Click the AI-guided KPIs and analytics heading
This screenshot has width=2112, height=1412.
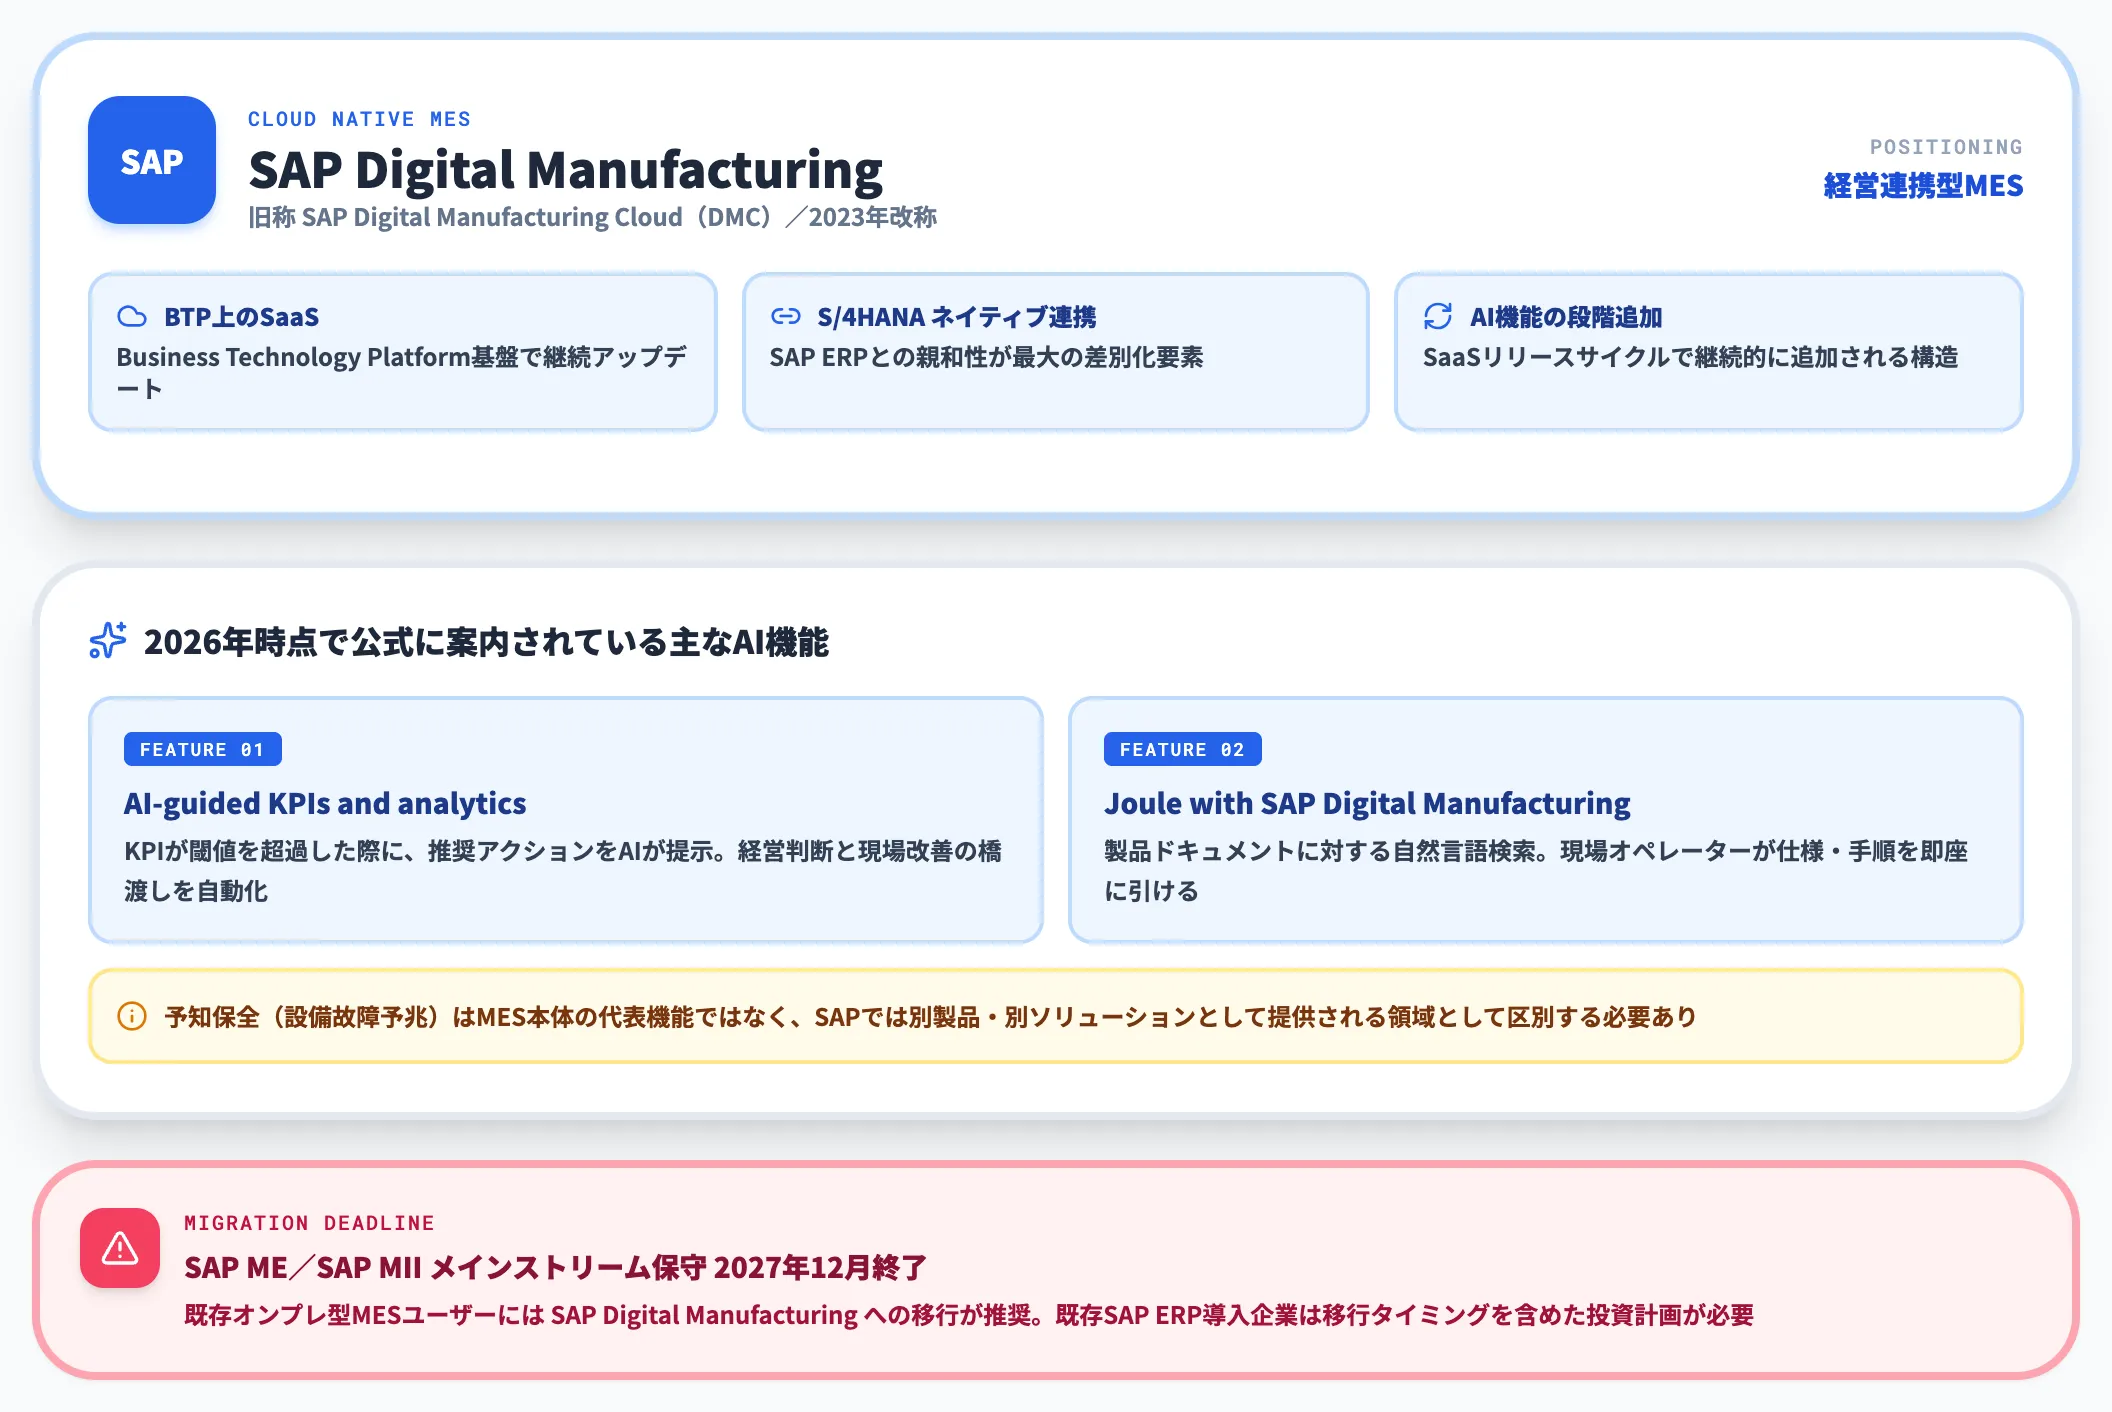pyautogui.click(x=325, y=803)
